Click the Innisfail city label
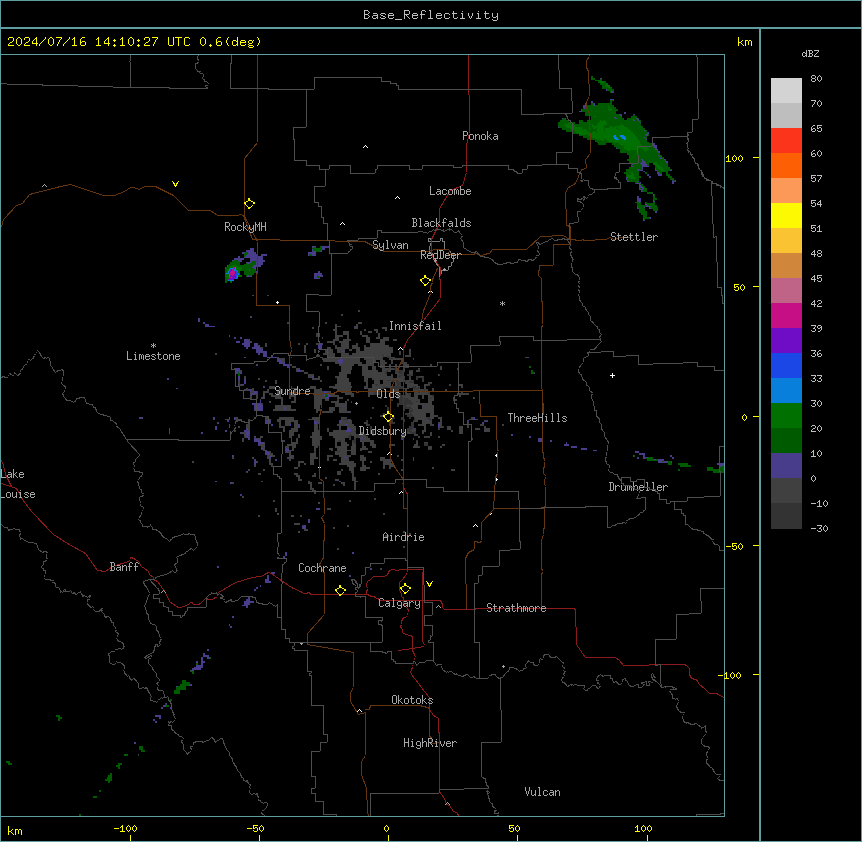The width and height of the screenshot is (862, 842). [415, 326]
